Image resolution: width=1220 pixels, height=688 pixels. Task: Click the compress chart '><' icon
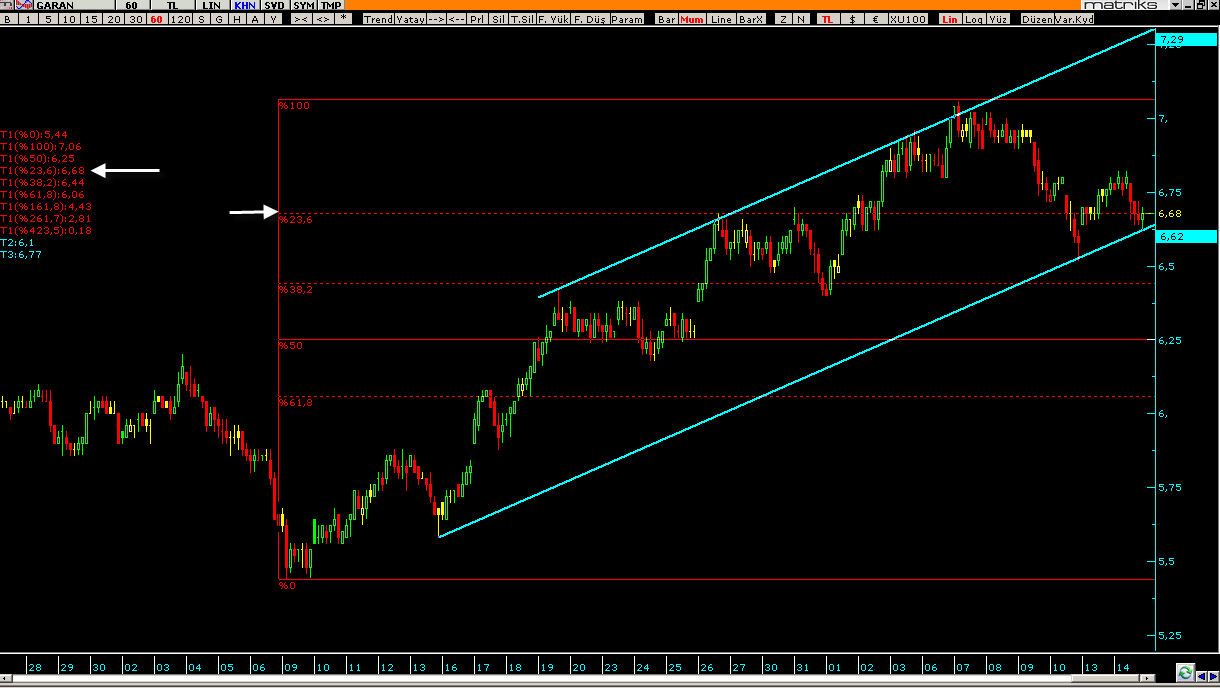pos(300,19)
